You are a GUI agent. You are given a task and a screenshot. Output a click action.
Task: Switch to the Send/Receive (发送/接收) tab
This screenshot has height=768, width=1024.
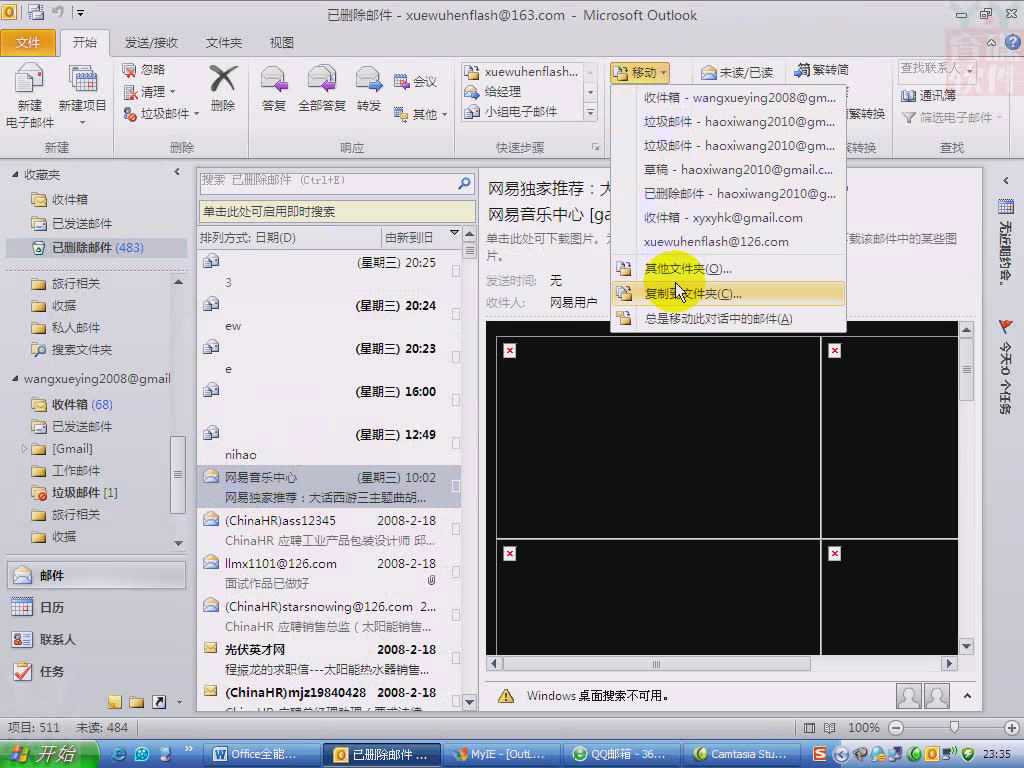point(151,42)
